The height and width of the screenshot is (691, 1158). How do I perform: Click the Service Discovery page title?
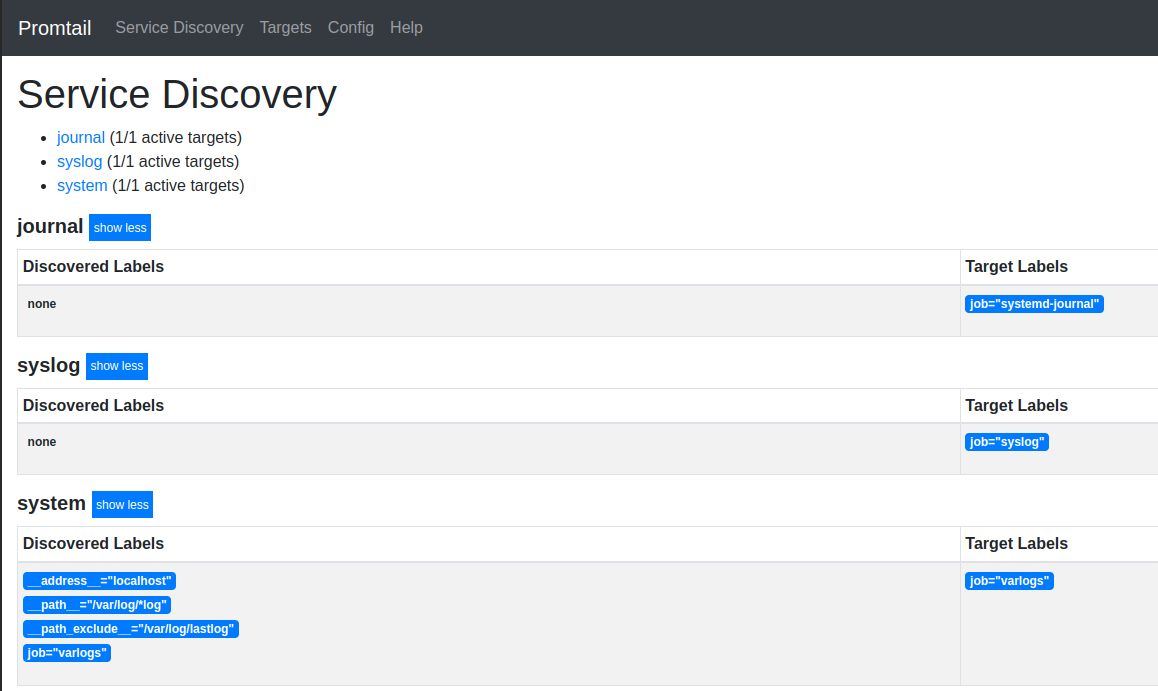tap(177, 94)
